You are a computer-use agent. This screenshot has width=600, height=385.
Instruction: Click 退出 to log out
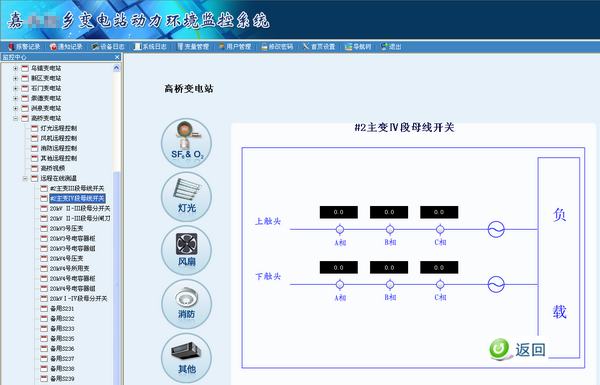pyautogui.click(x=391, y=47)
